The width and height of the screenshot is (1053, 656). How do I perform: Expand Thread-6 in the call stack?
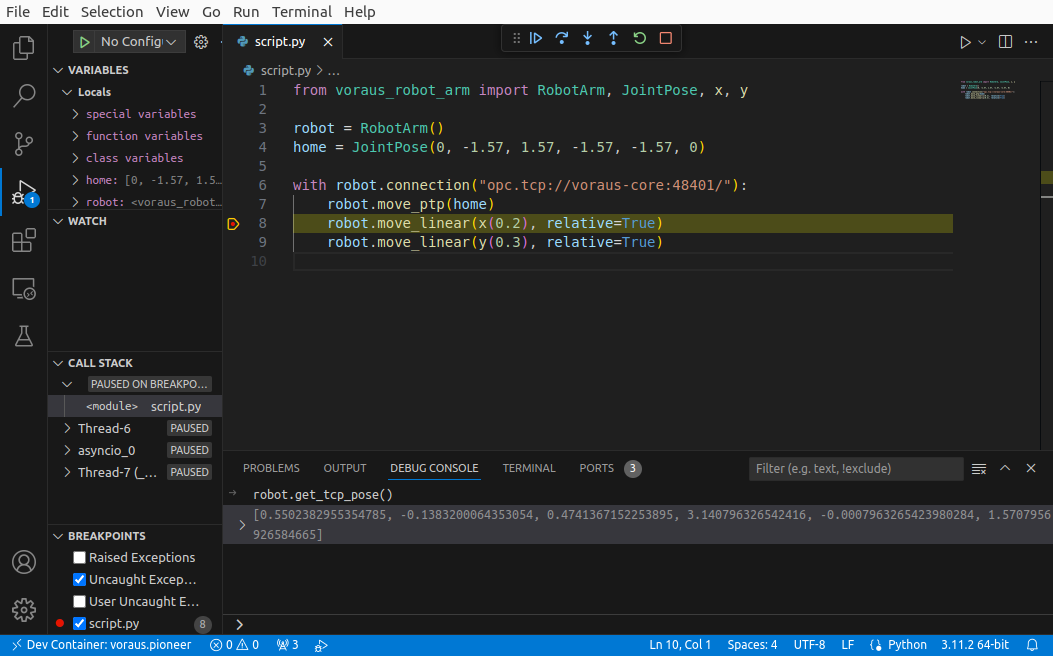coord(68,428)
